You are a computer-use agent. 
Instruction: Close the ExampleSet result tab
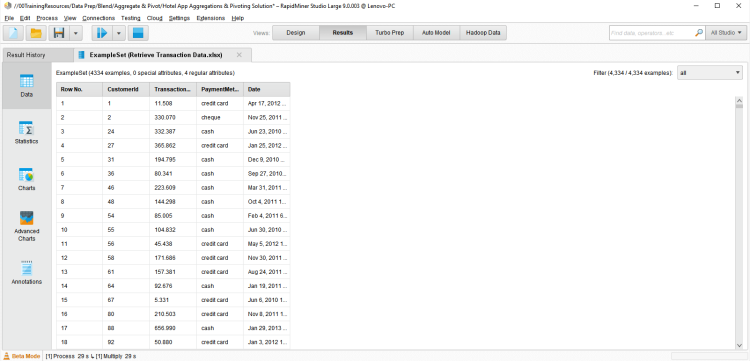click(x=239, y=55)
